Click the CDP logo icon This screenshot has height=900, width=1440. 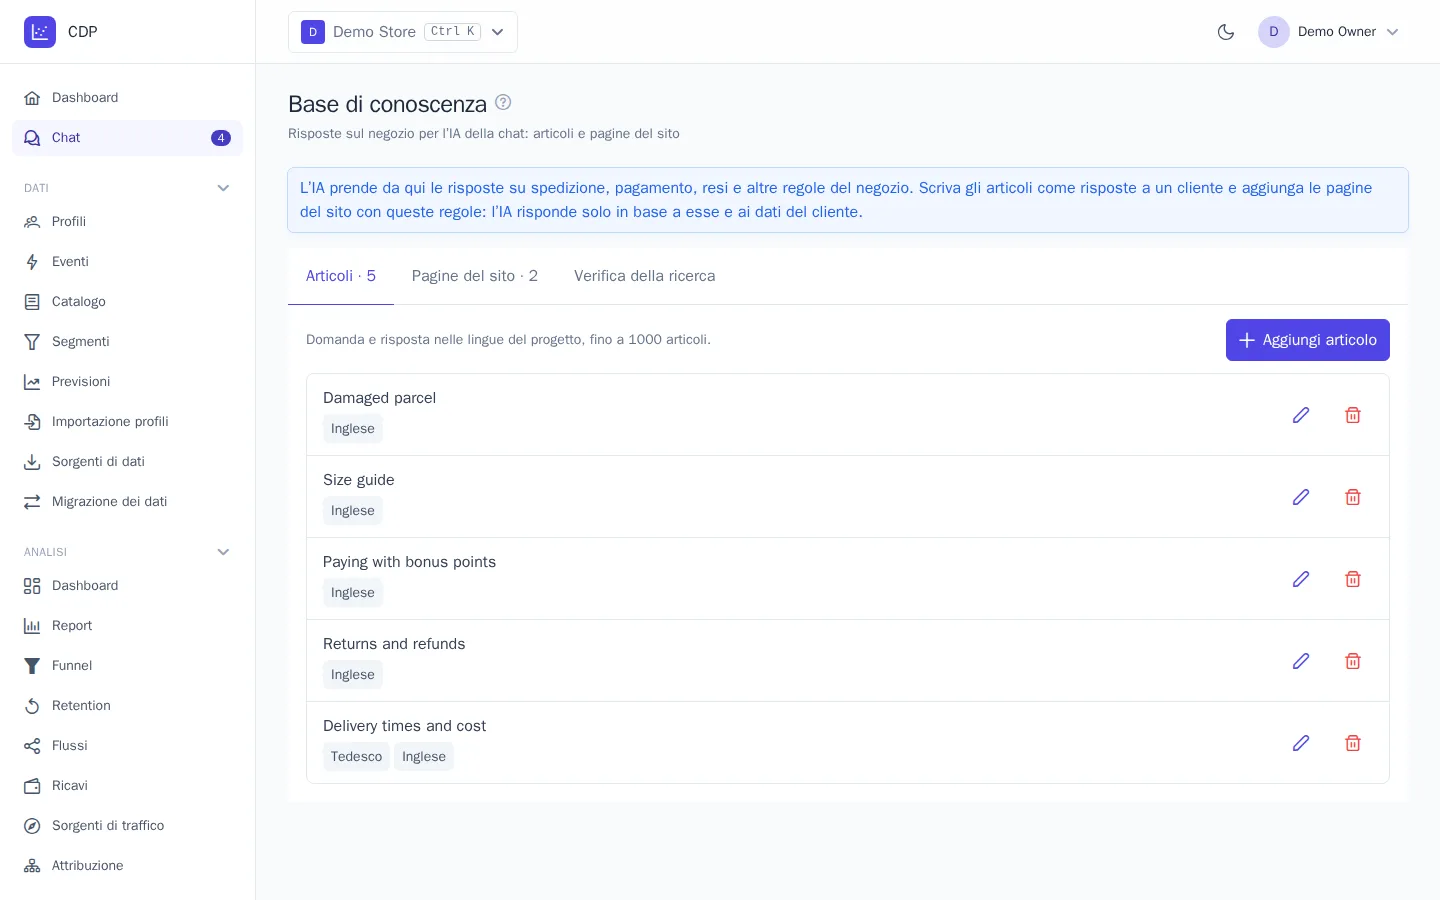coord(40,32)
